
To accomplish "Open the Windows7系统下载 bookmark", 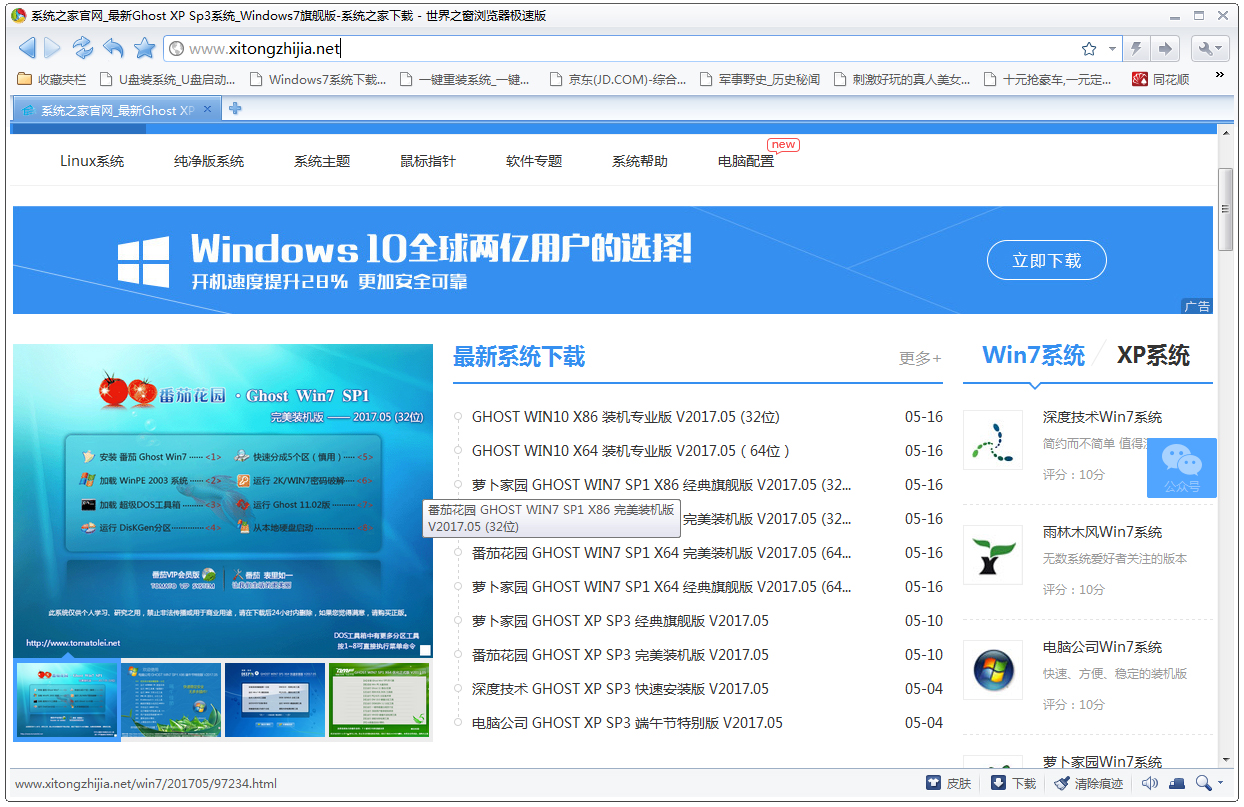I will pos(318,79).
